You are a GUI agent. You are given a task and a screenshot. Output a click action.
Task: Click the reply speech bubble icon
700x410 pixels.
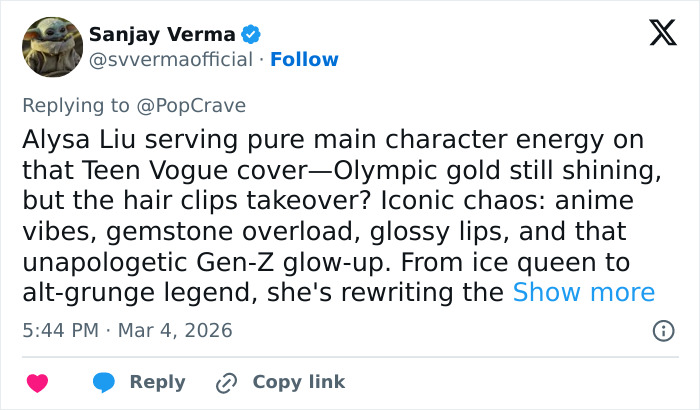104,382
